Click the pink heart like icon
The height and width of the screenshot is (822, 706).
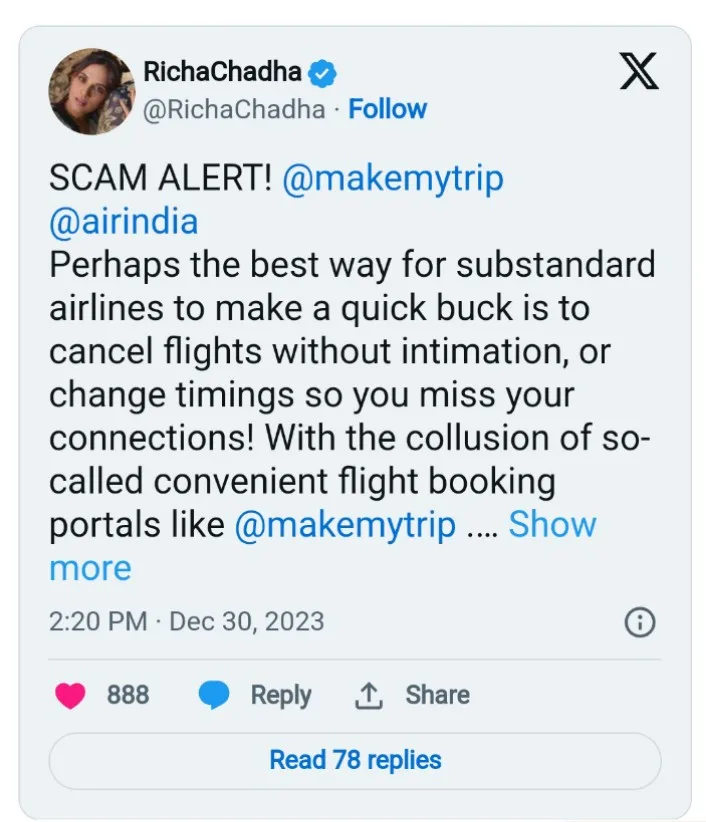pyautogui.click(x=70, y=695)
